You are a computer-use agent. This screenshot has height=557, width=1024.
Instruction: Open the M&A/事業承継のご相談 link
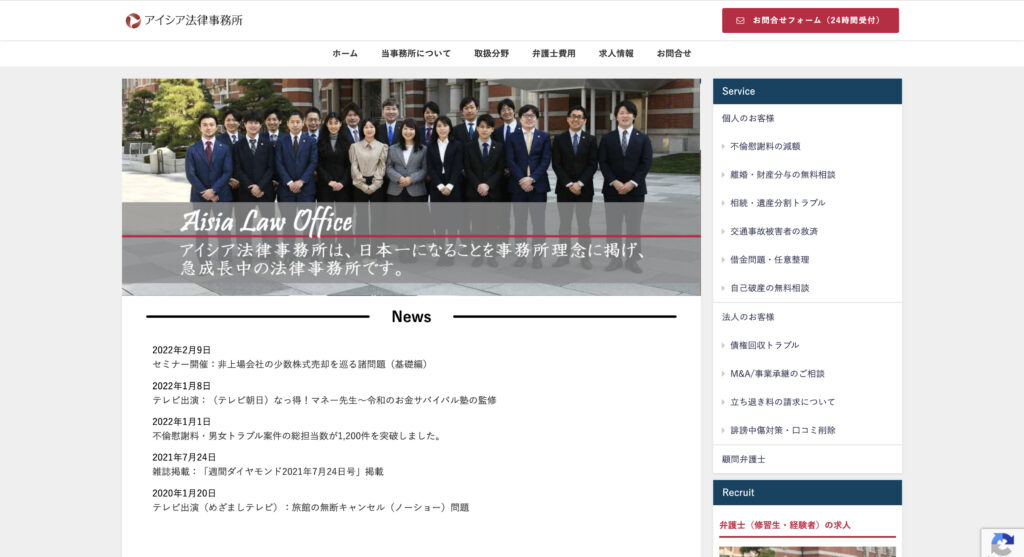[x=777, y=374]
